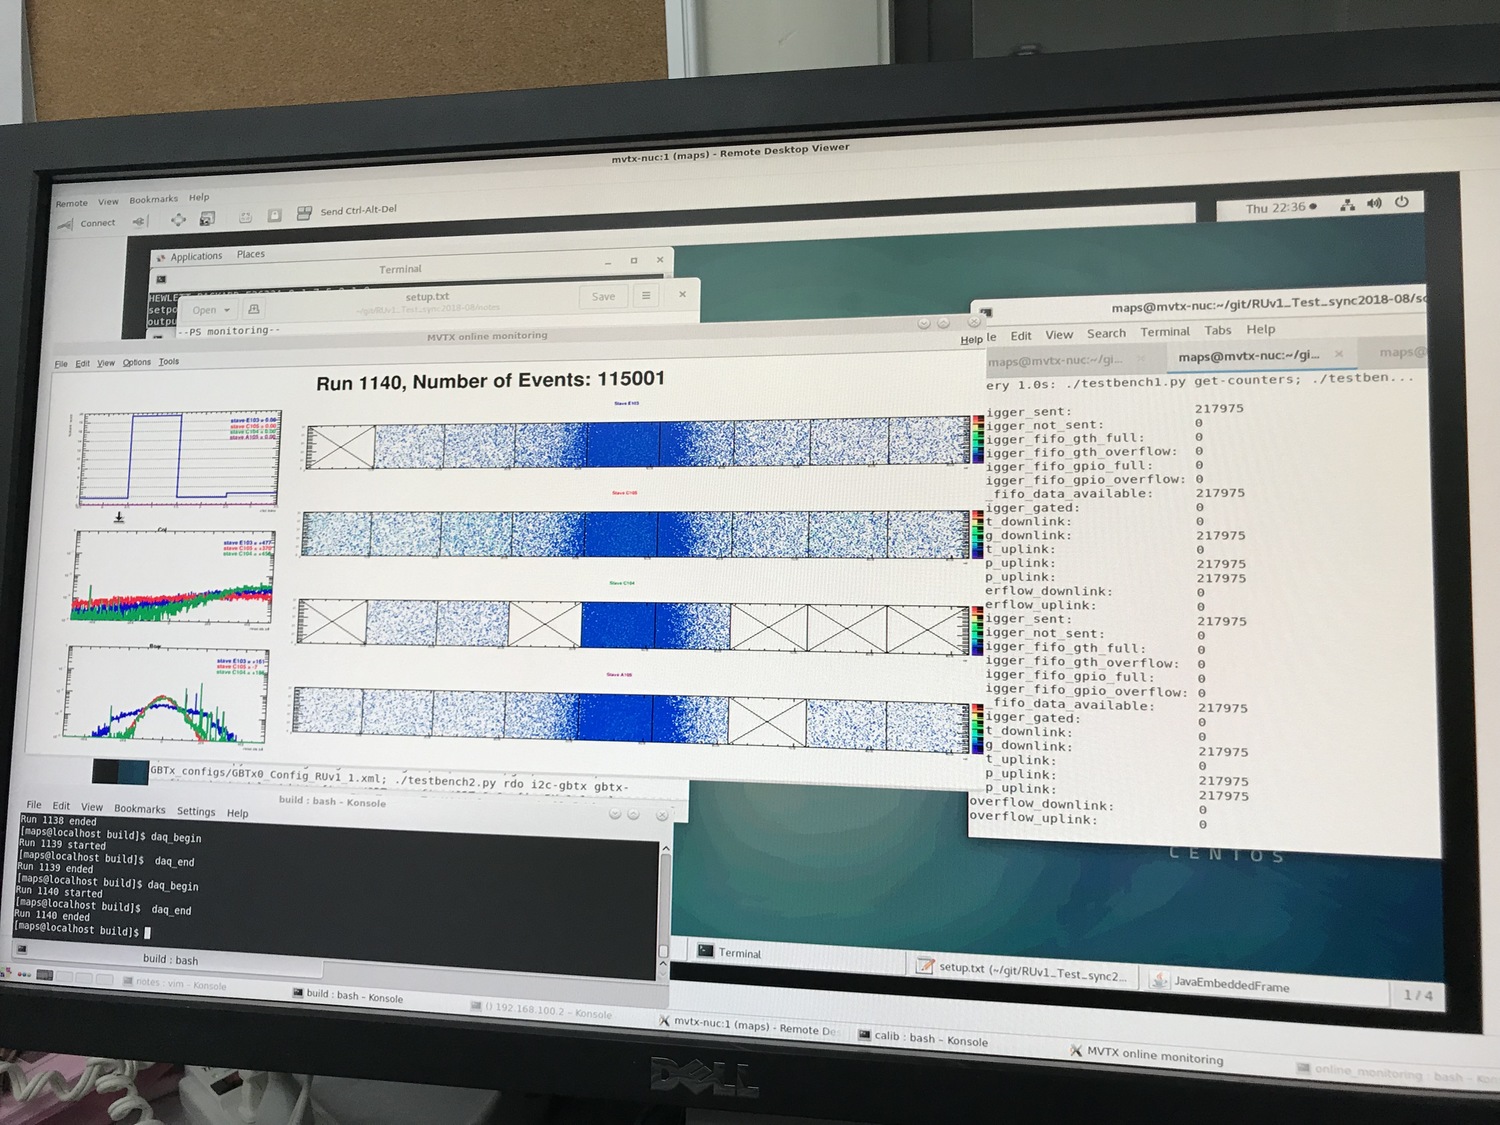Screen dimensions: 1500x1125
Task: Open the View menu in Remote Desktop Viewer
Action: pos(108,201)
